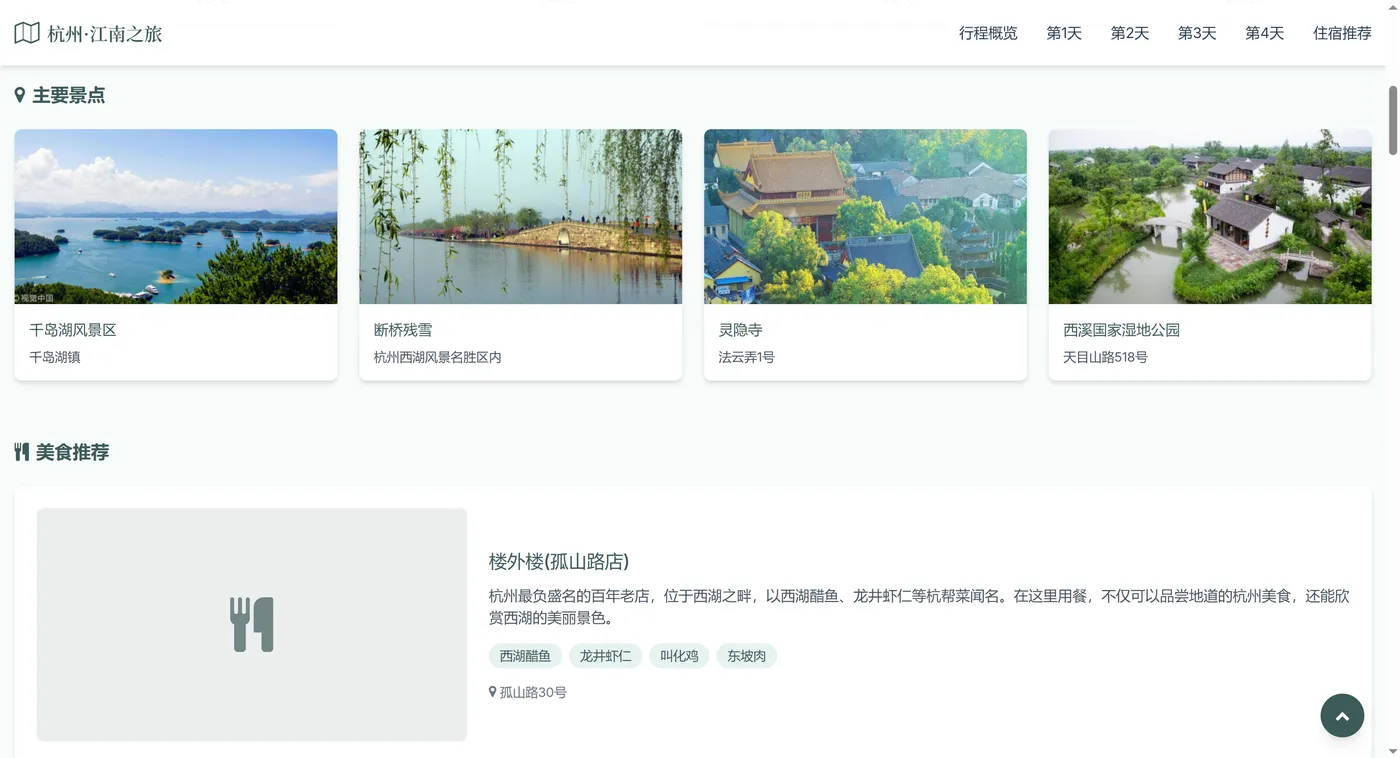This screenshot has height=758, width=1400.
Task: Click the 龙井虾仁 tag pill
Action: pyautogui.click(x=605, y=656)
